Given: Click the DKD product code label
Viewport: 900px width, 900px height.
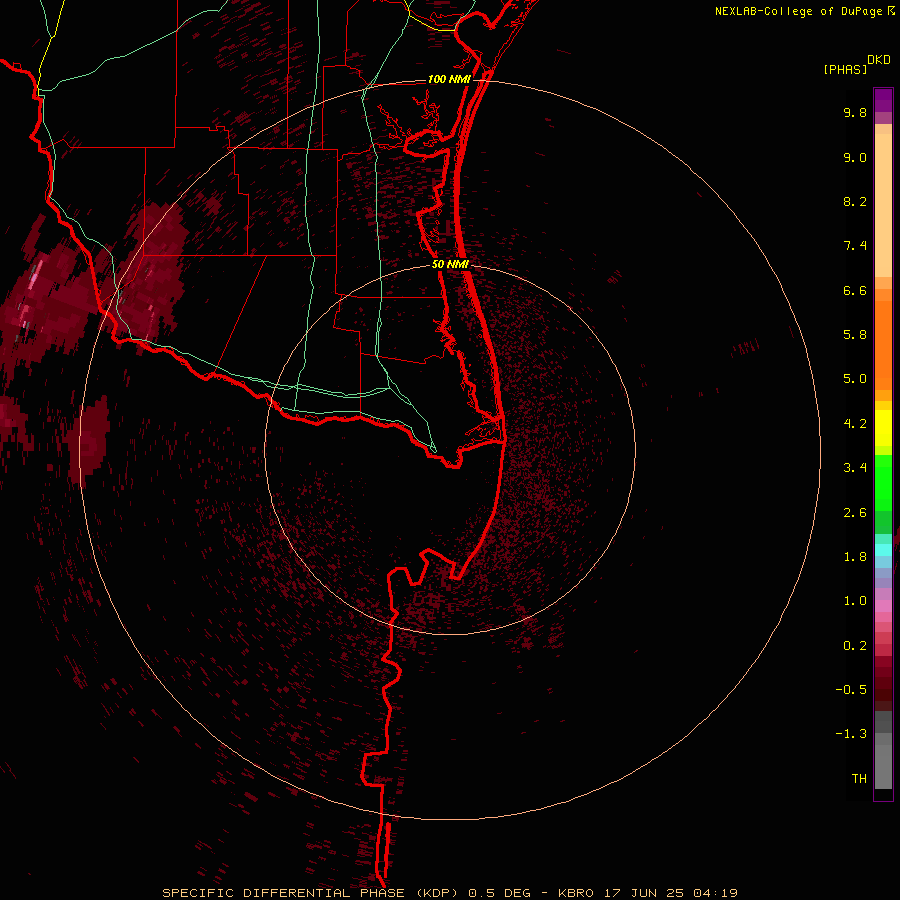Looking at the screenshot, I should point(879,60).
